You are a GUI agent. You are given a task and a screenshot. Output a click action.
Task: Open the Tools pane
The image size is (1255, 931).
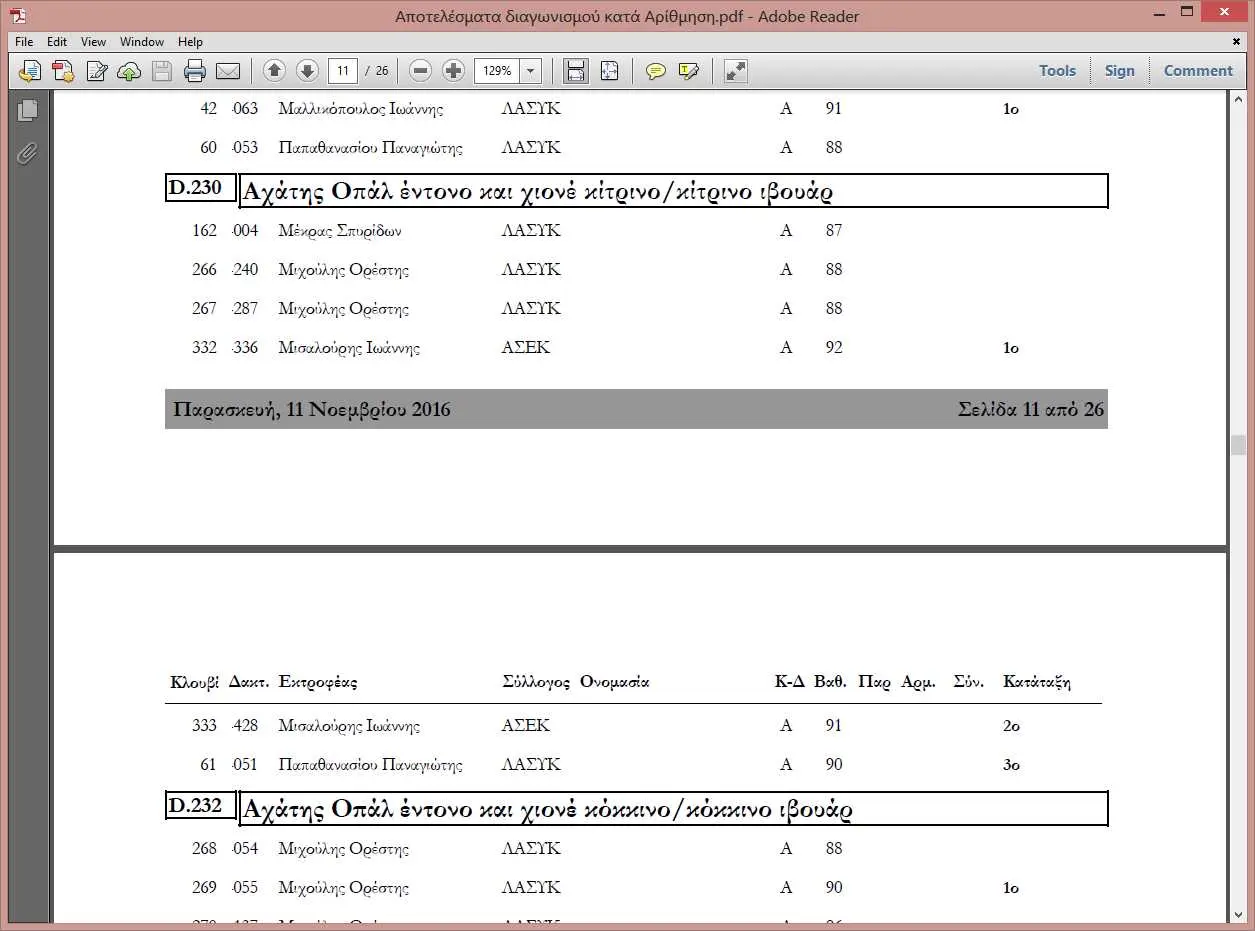(x=1057, y=71)
